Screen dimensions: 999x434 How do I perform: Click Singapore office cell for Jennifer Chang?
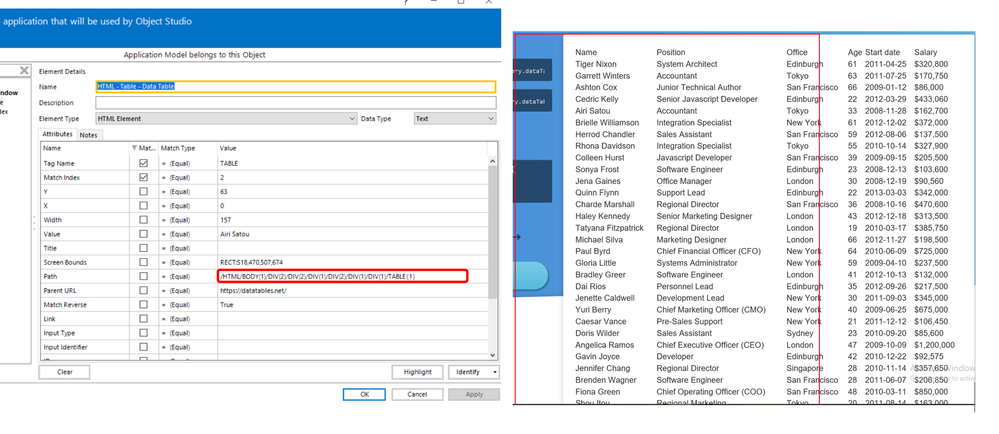tap(805, 368)
